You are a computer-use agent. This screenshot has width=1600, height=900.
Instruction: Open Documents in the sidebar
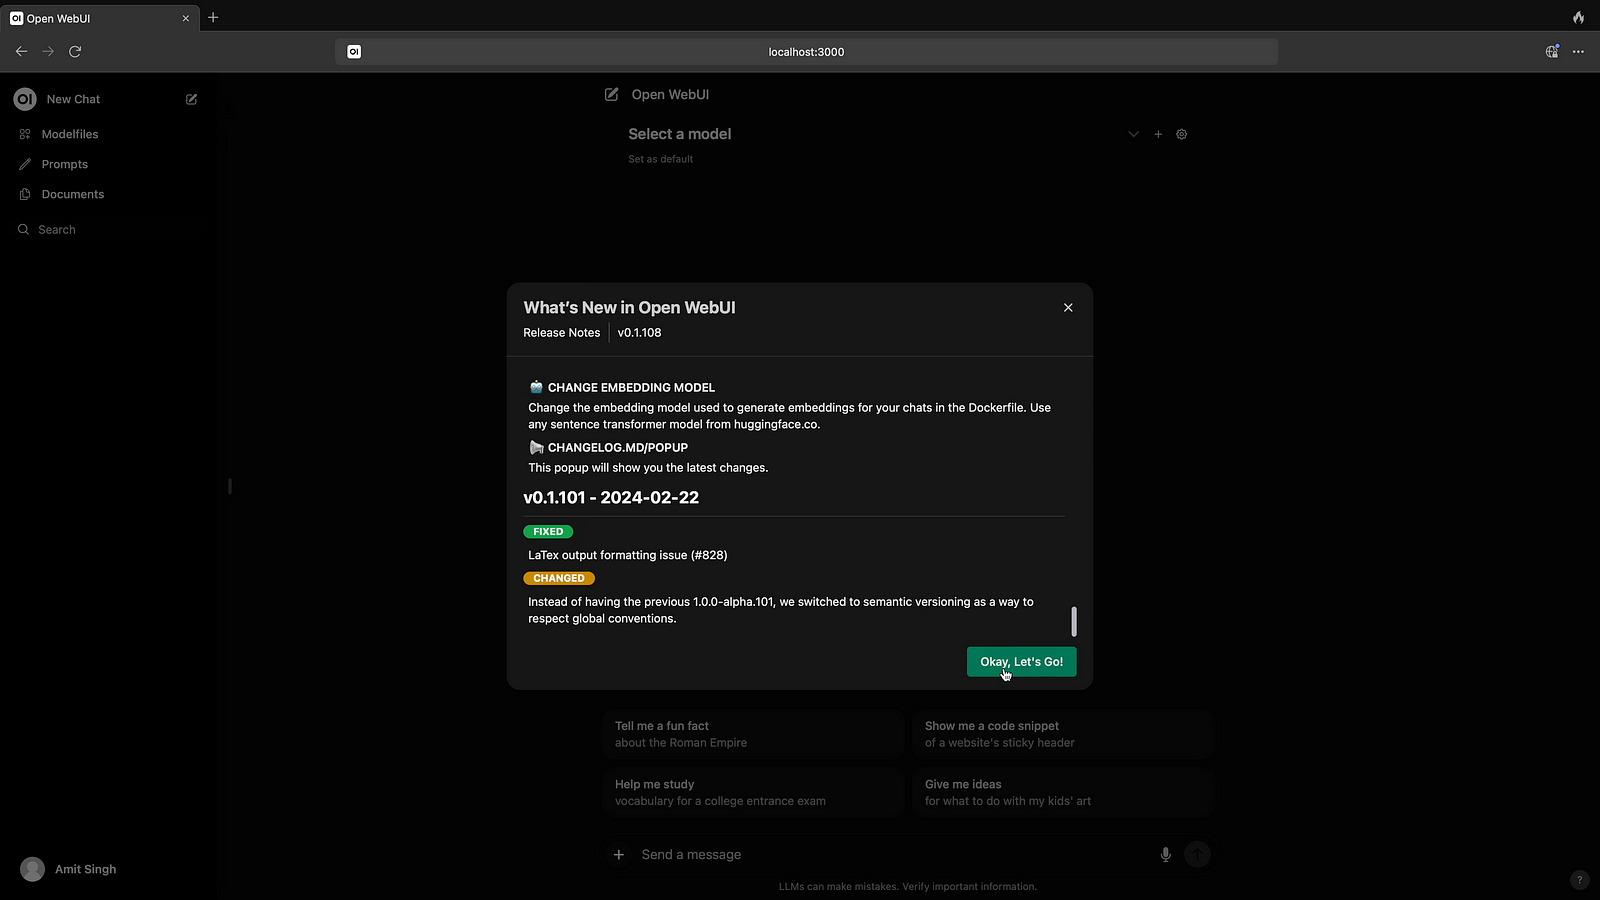click(x=73, y=194)
